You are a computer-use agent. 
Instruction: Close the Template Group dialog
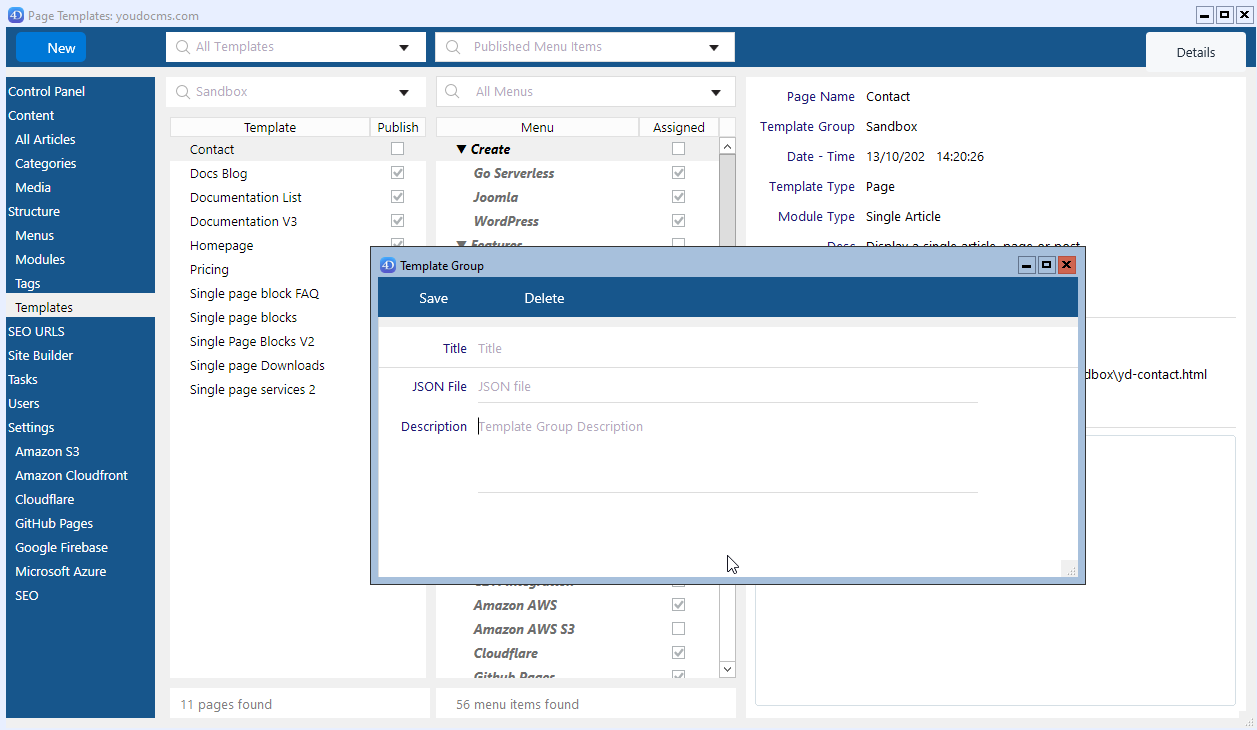[1066, 265]
